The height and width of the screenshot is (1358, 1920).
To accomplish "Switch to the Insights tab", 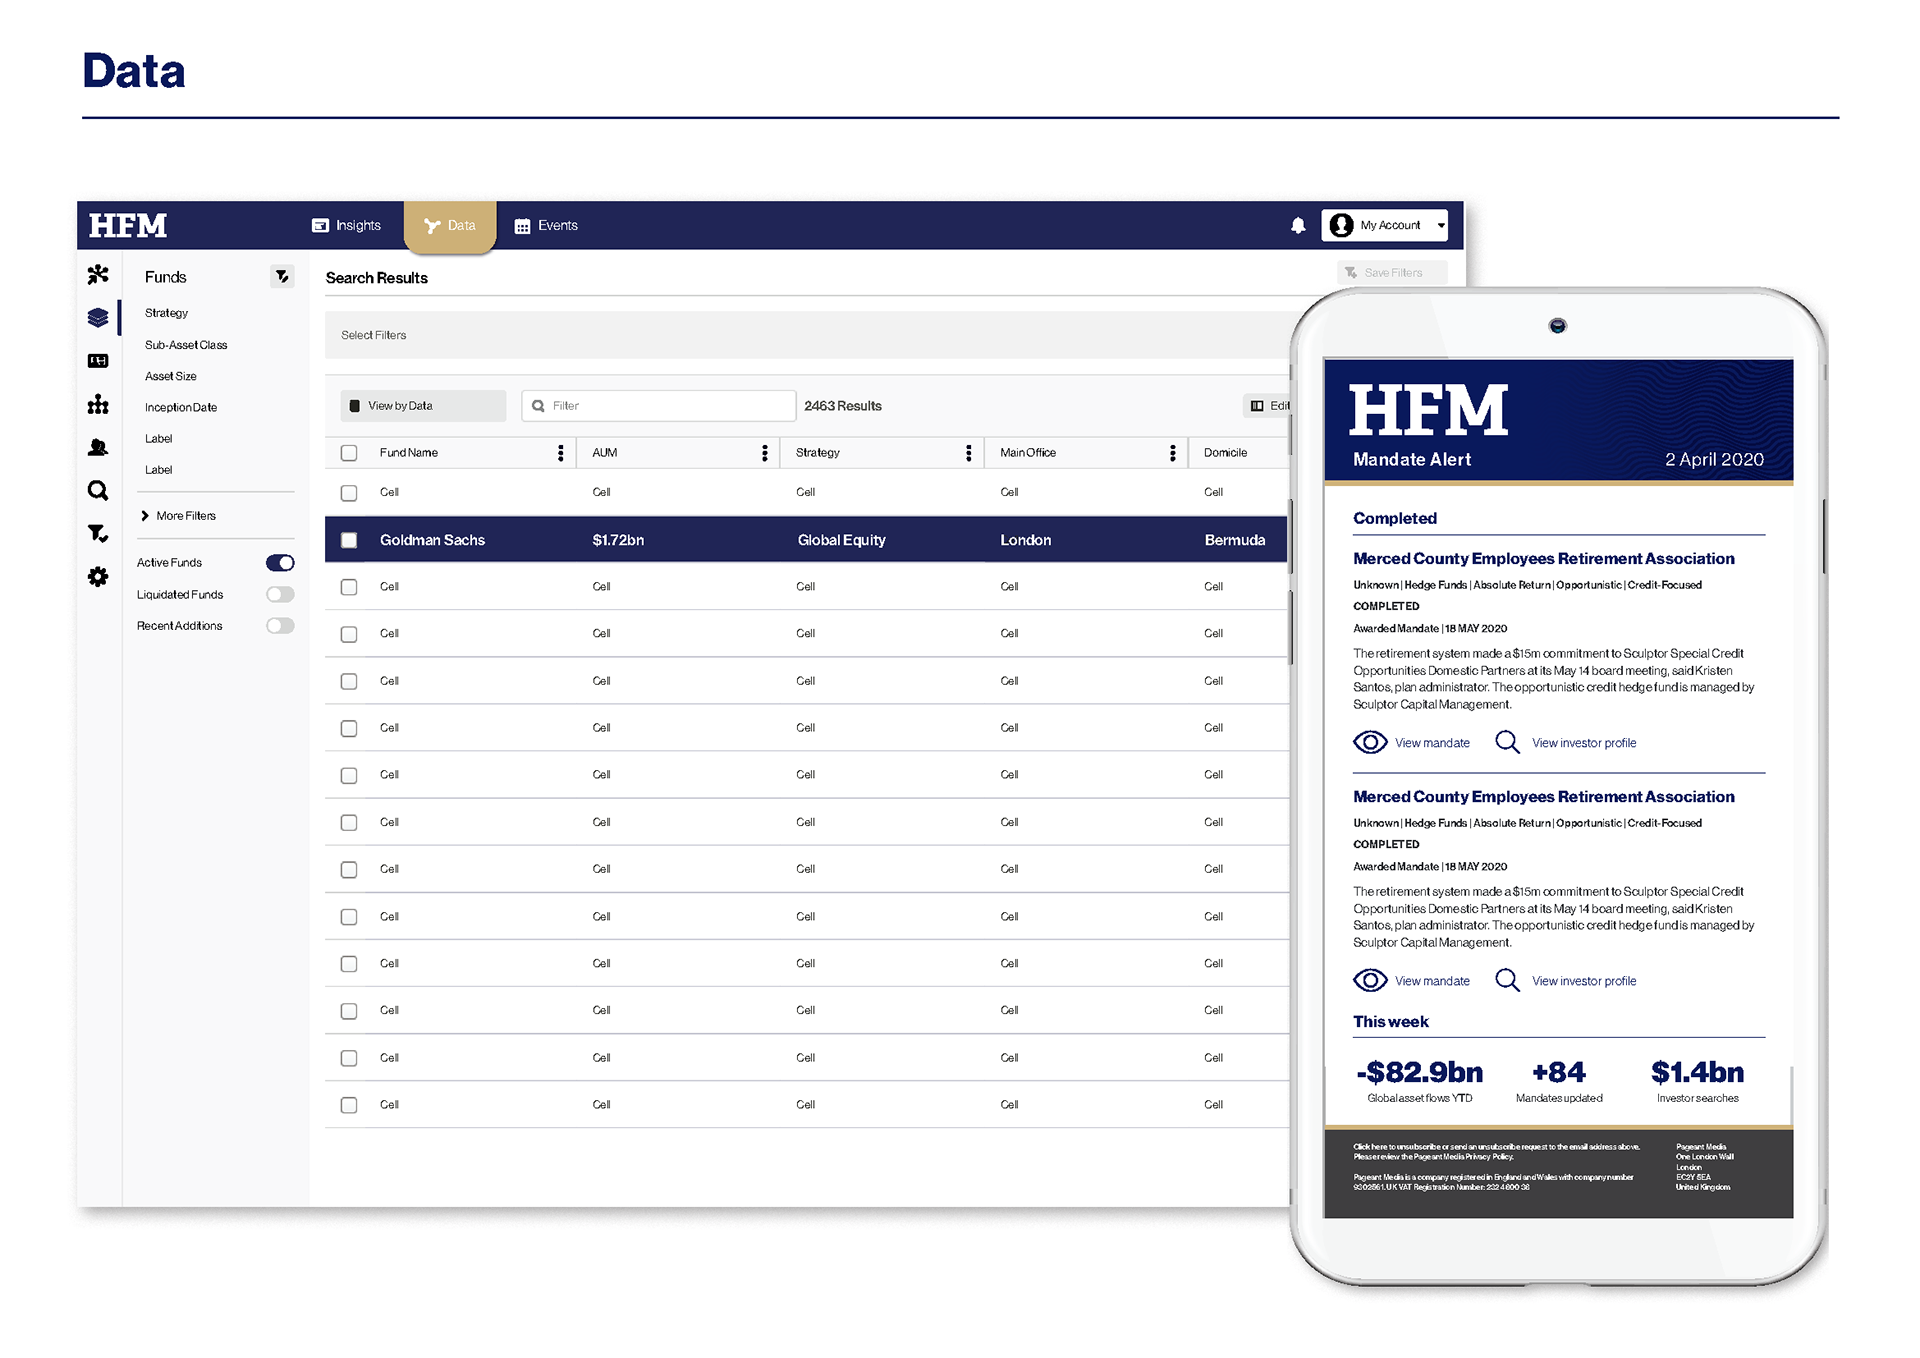I will click(x=347, y=226).
